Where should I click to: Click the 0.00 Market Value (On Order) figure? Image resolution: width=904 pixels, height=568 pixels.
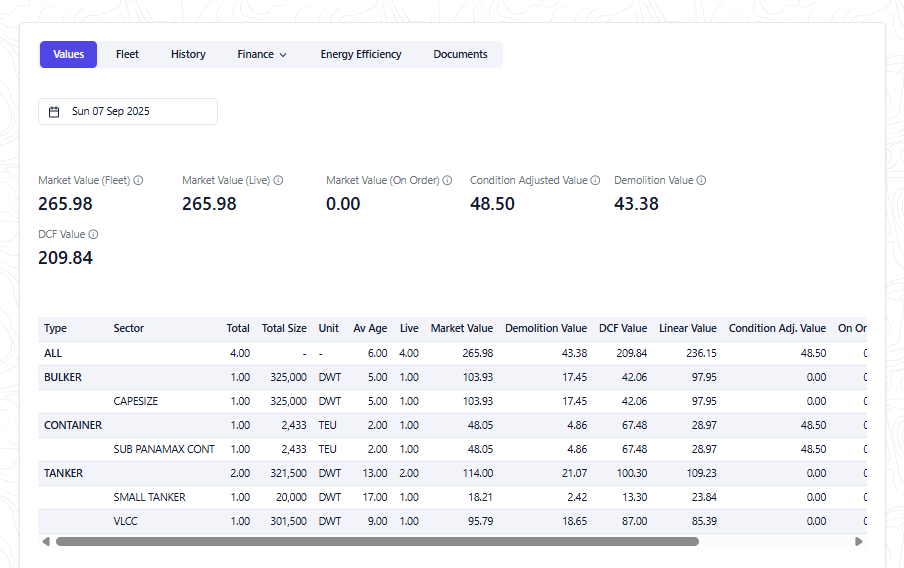click(x=343, y=204)
